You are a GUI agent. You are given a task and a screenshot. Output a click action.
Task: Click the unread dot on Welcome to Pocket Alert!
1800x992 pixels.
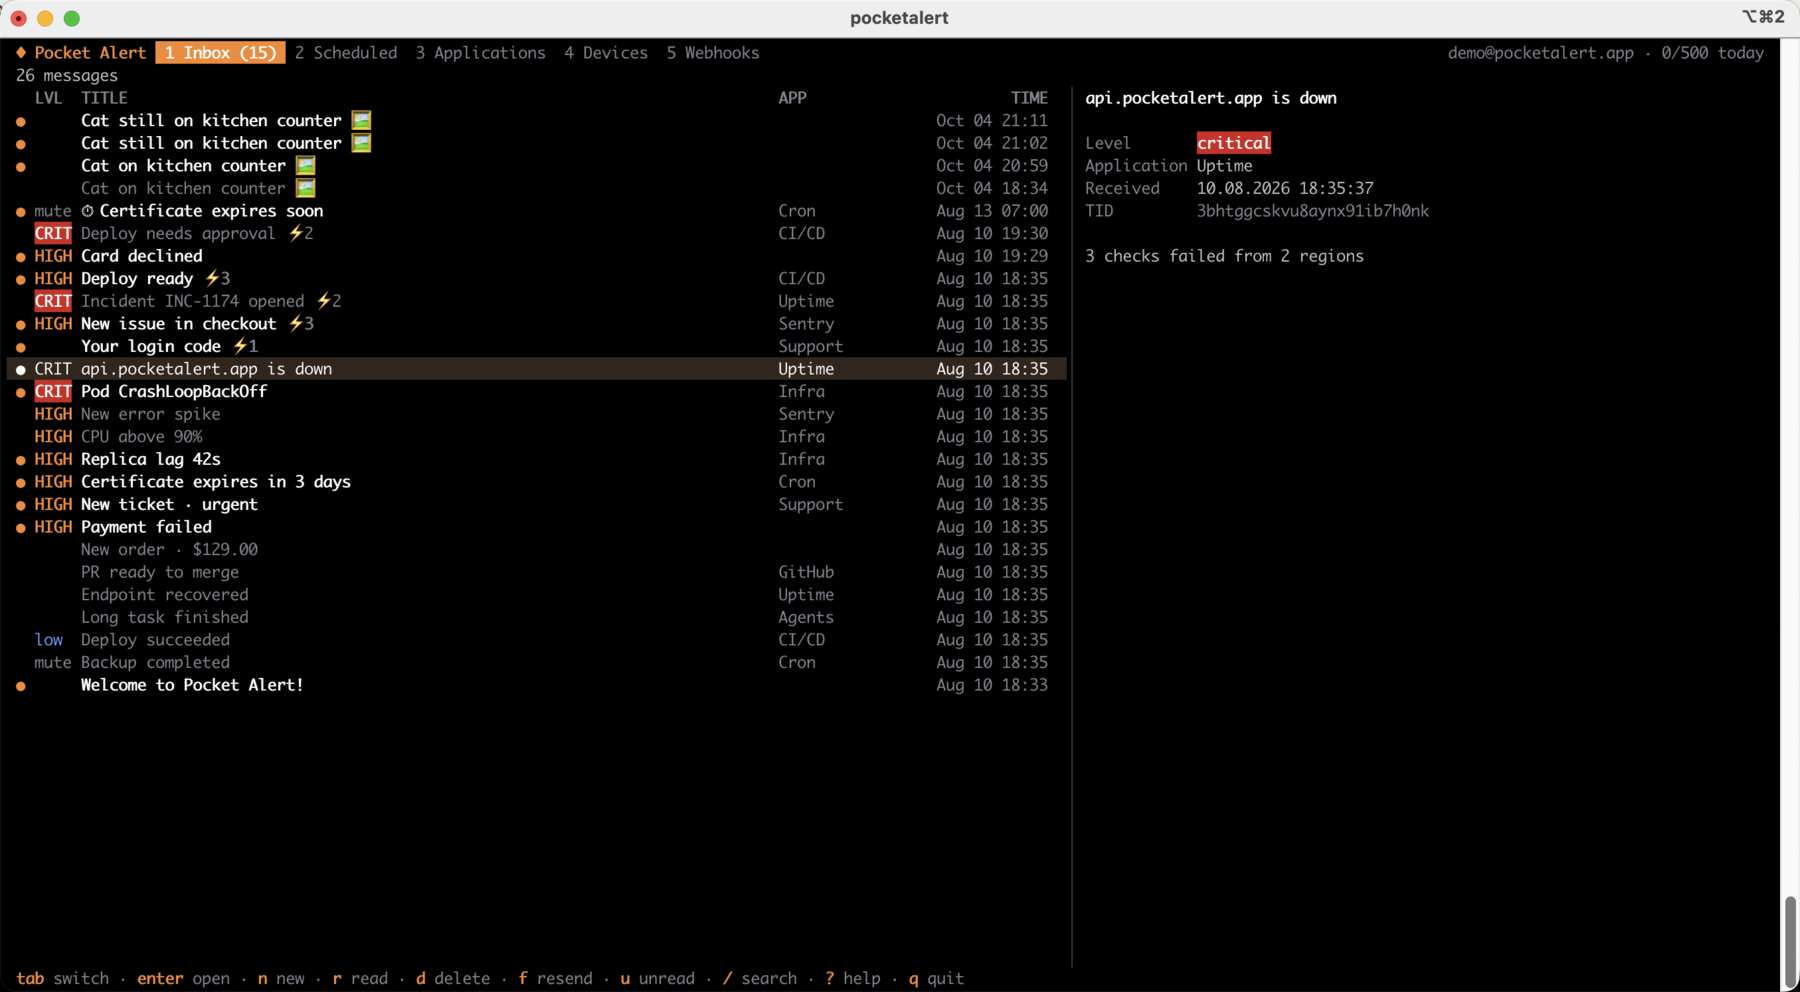[21, 686]
